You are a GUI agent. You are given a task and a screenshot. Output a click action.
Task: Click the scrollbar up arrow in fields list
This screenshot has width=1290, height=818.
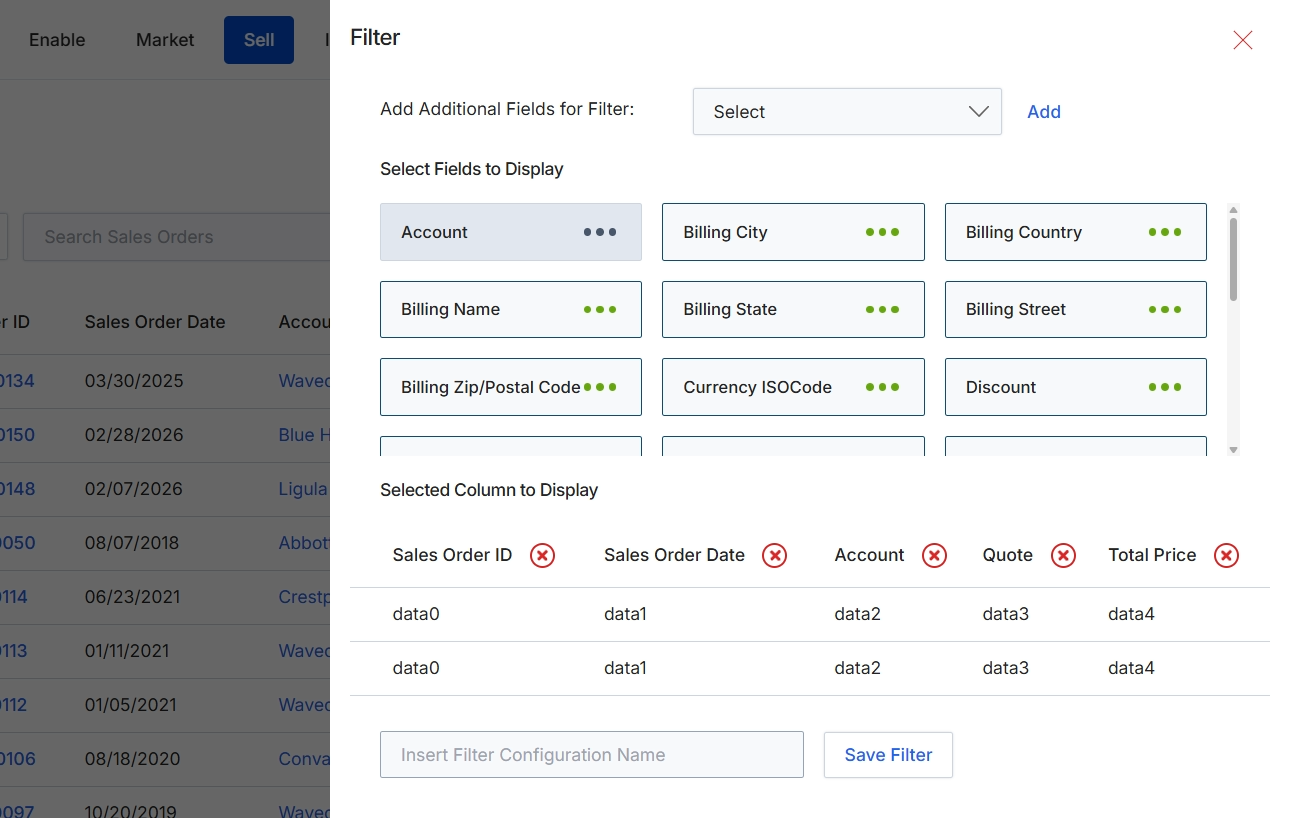1233,210
